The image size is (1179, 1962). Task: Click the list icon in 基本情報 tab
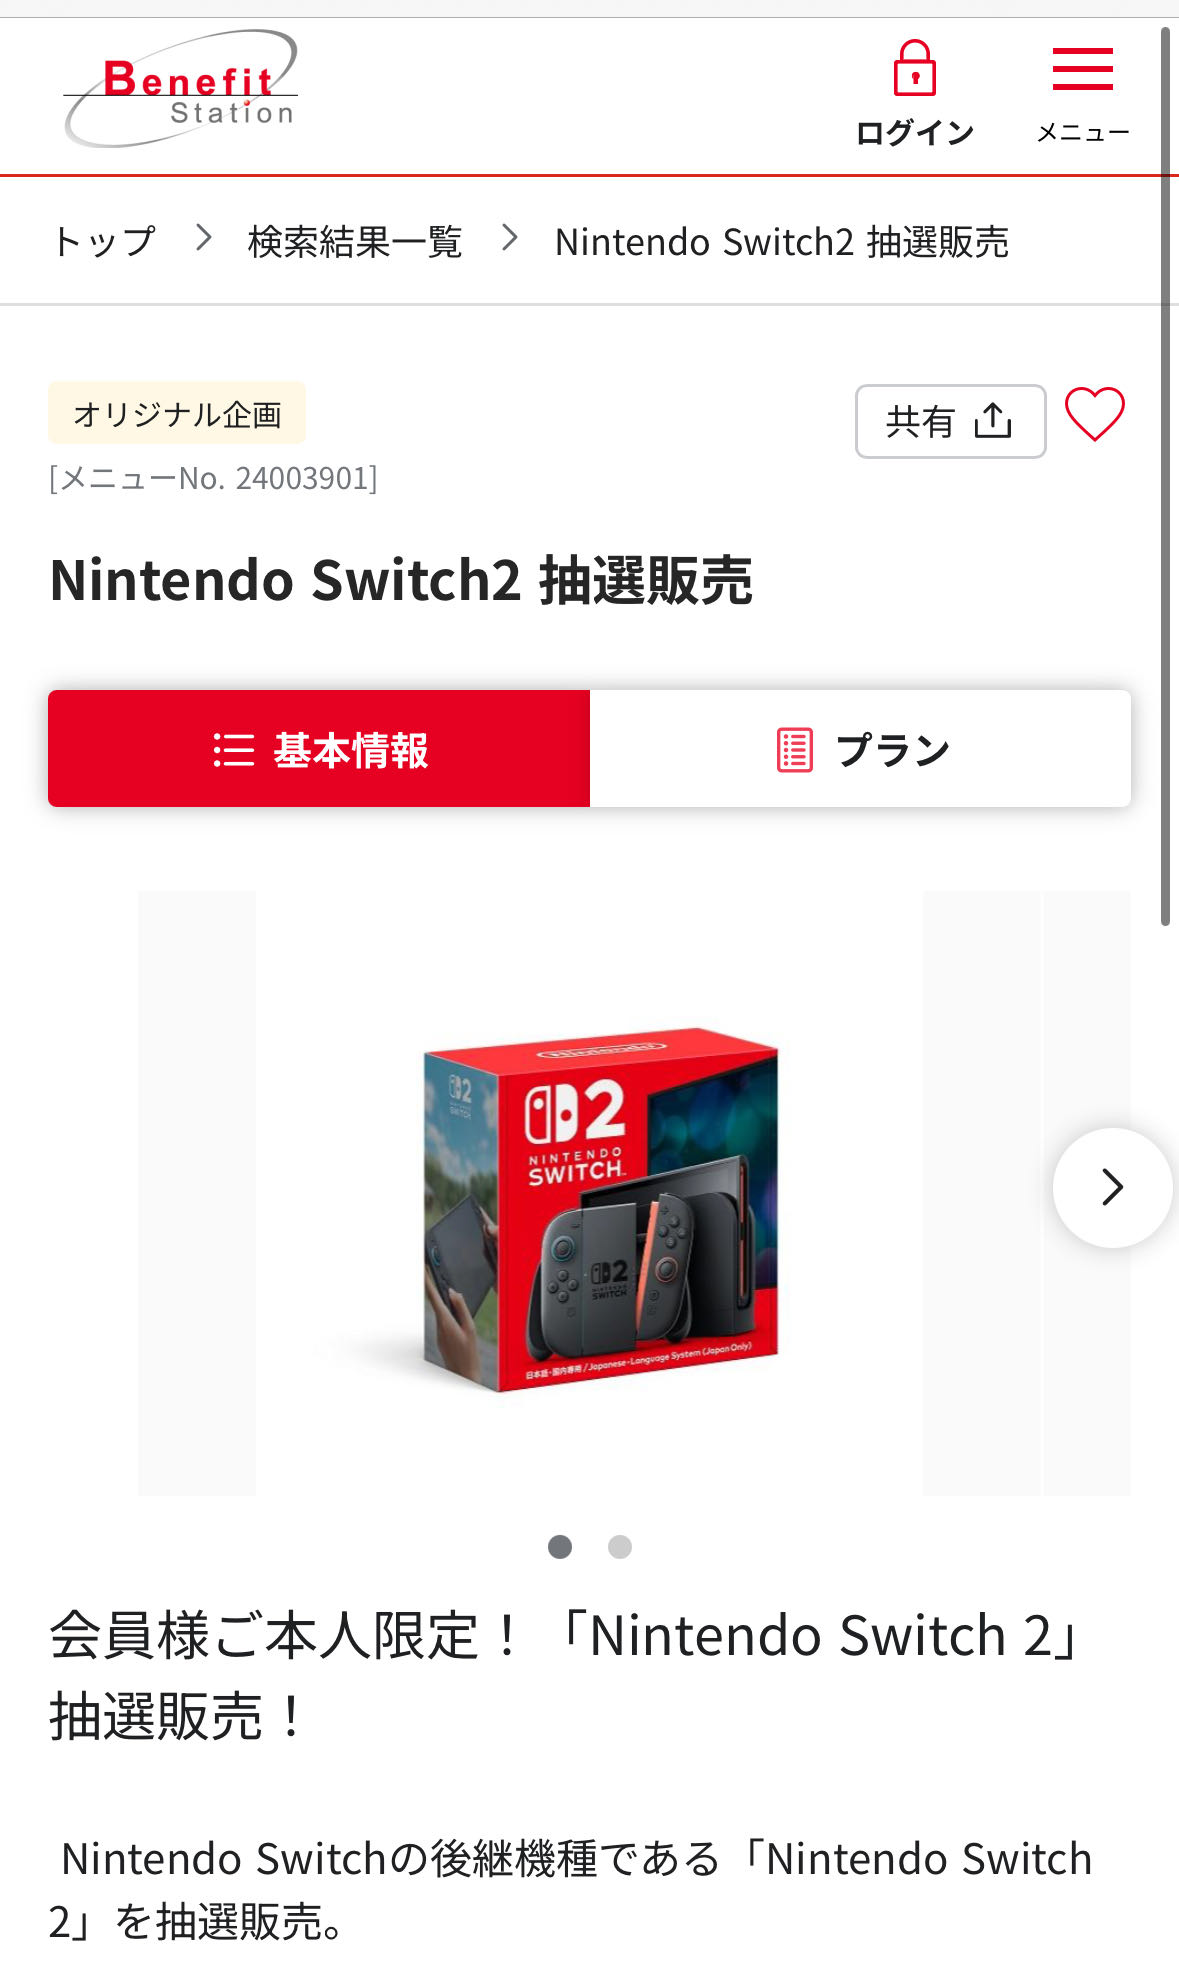click(234, 750)
